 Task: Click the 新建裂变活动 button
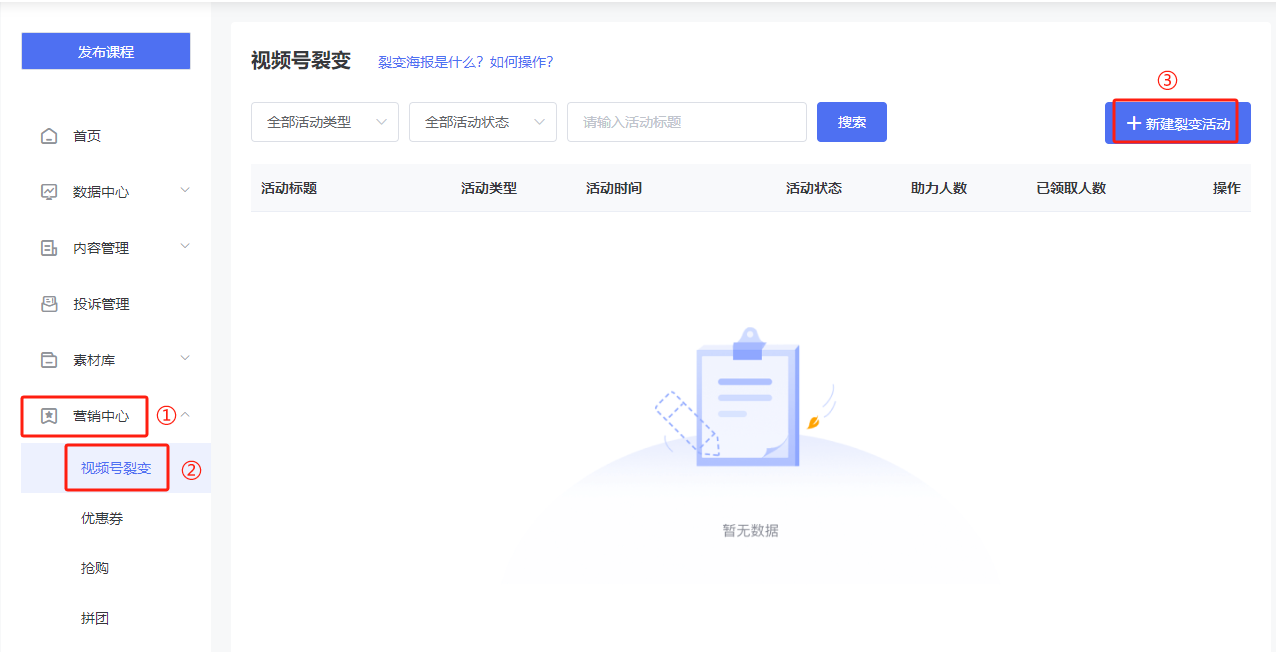click(x=1178, y=123)
